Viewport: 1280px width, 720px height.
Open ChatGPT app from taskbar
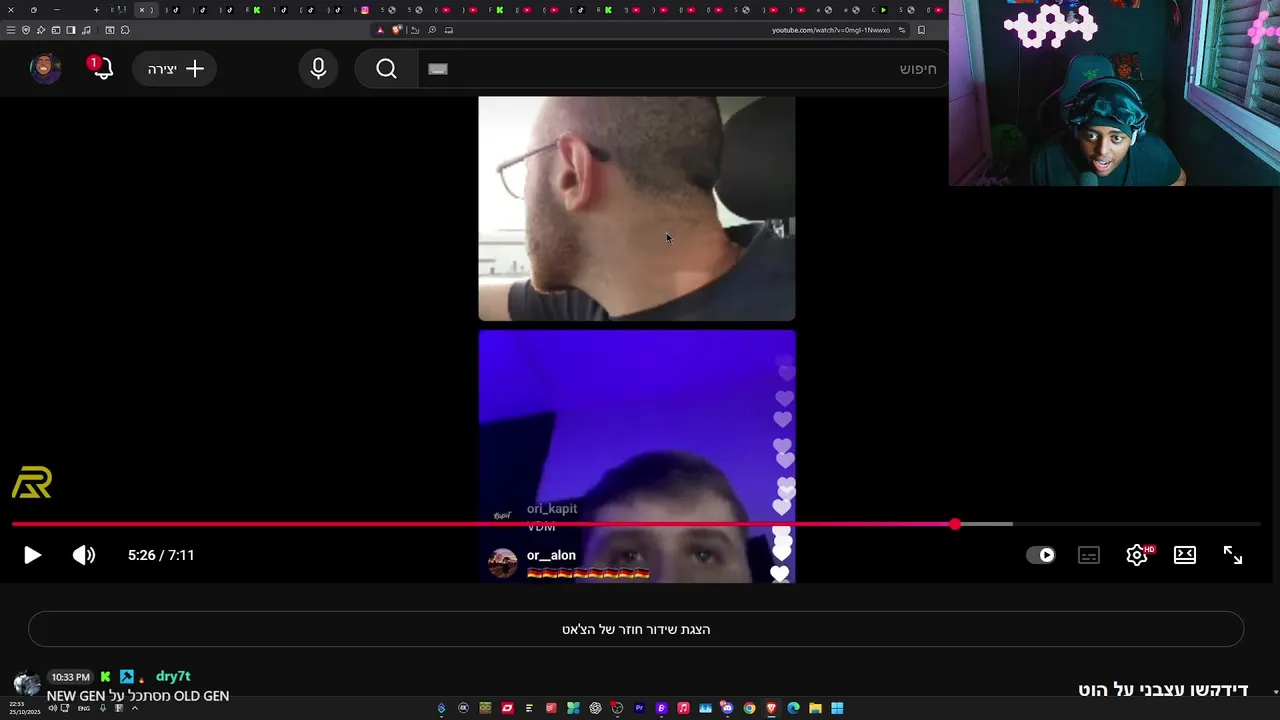coord(596,708)
